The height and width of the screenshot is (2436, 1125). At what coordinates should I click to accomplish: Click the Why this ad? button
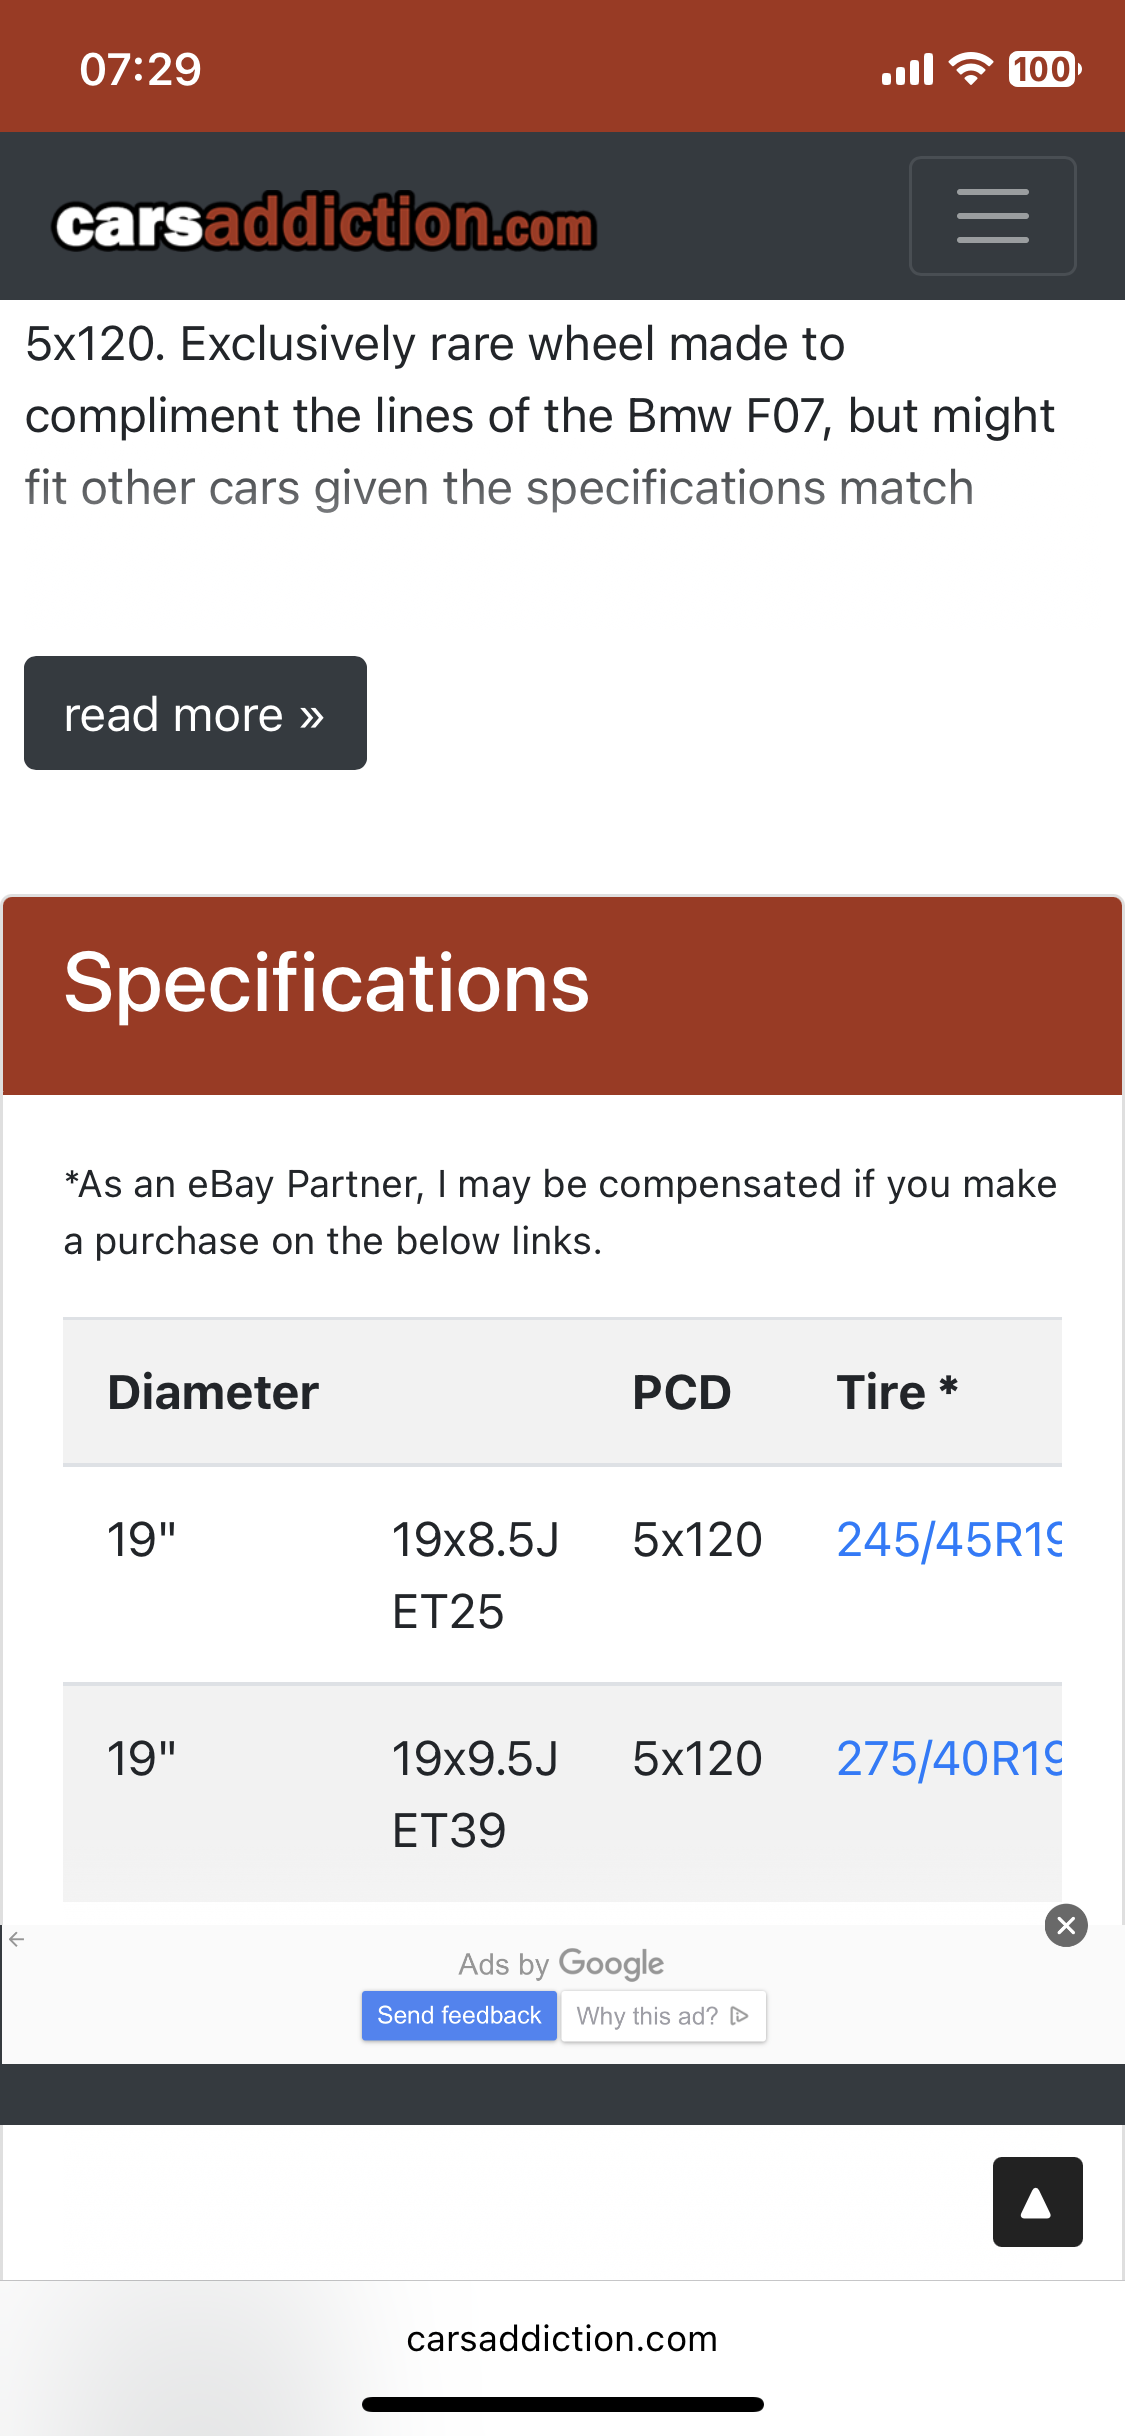(663, 2015)
